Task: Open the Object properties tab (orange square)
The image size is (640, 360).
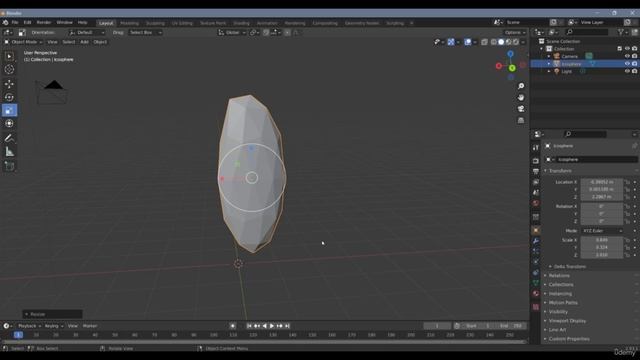Action: tap(536, 231)
